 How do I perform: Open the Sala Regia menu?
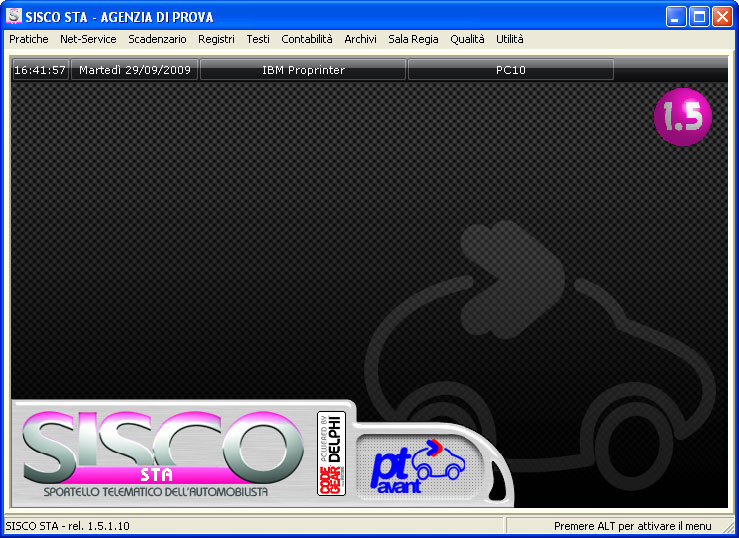click(x=413, y=39)
